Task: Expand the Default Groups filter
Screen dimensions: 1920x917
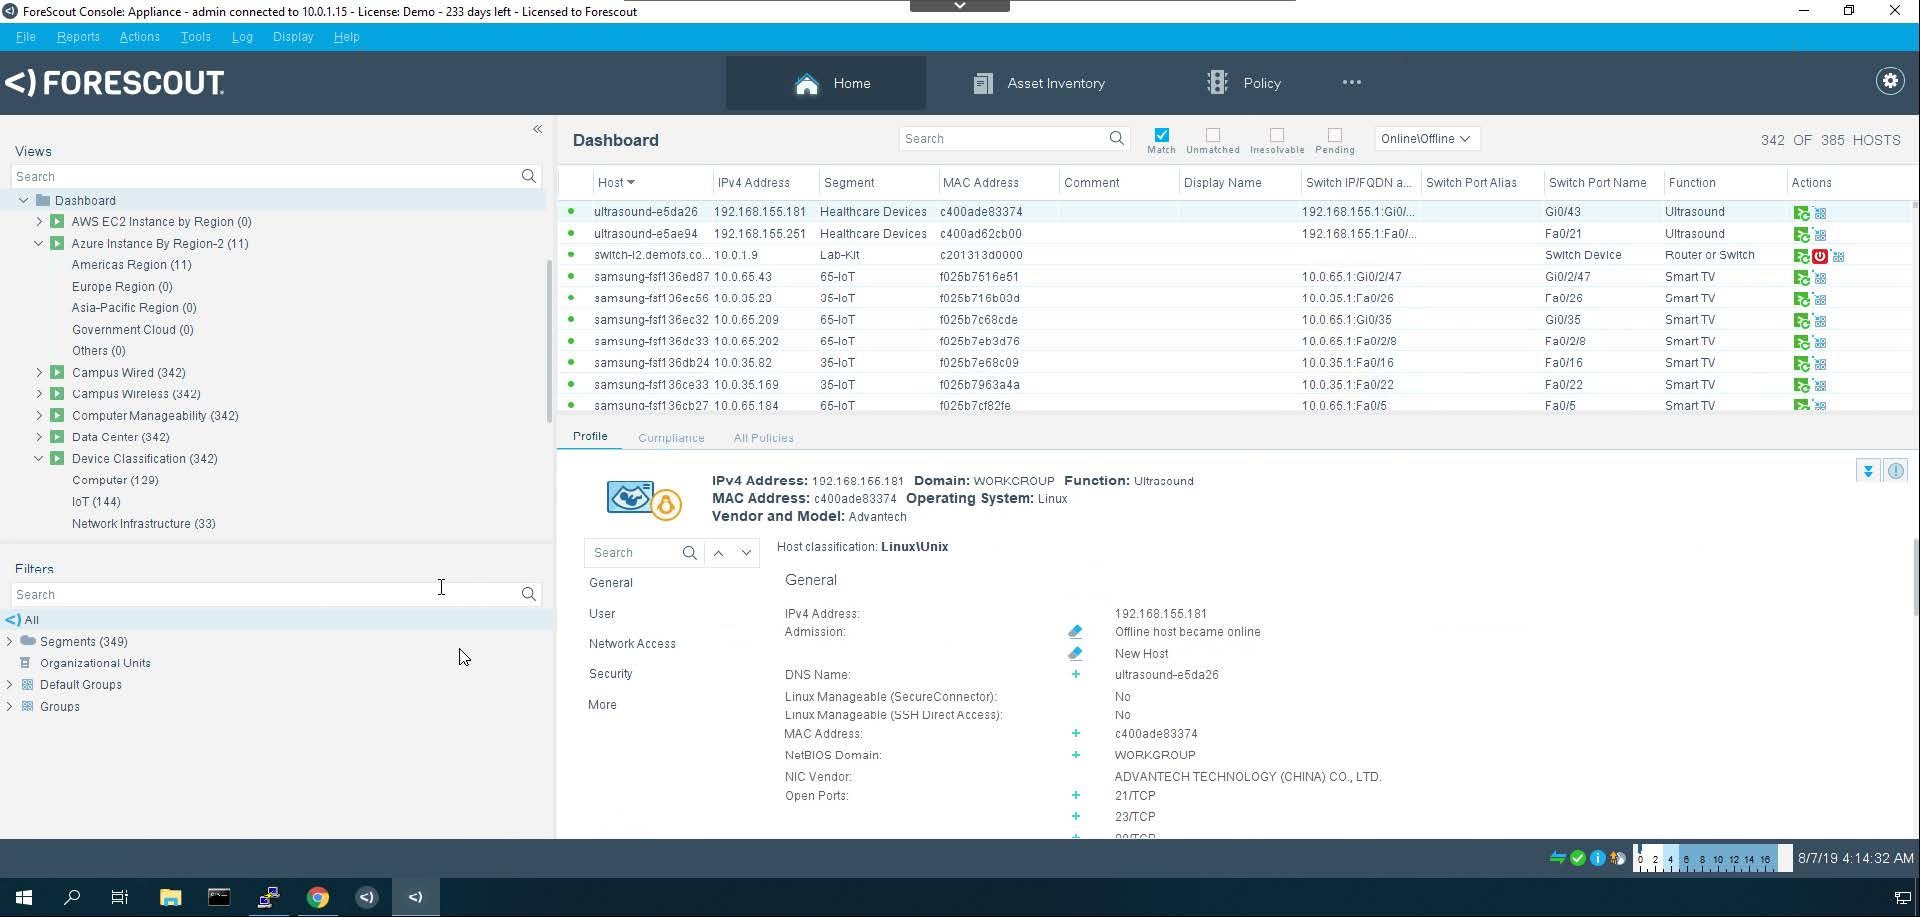Action: tap(9, 685)
